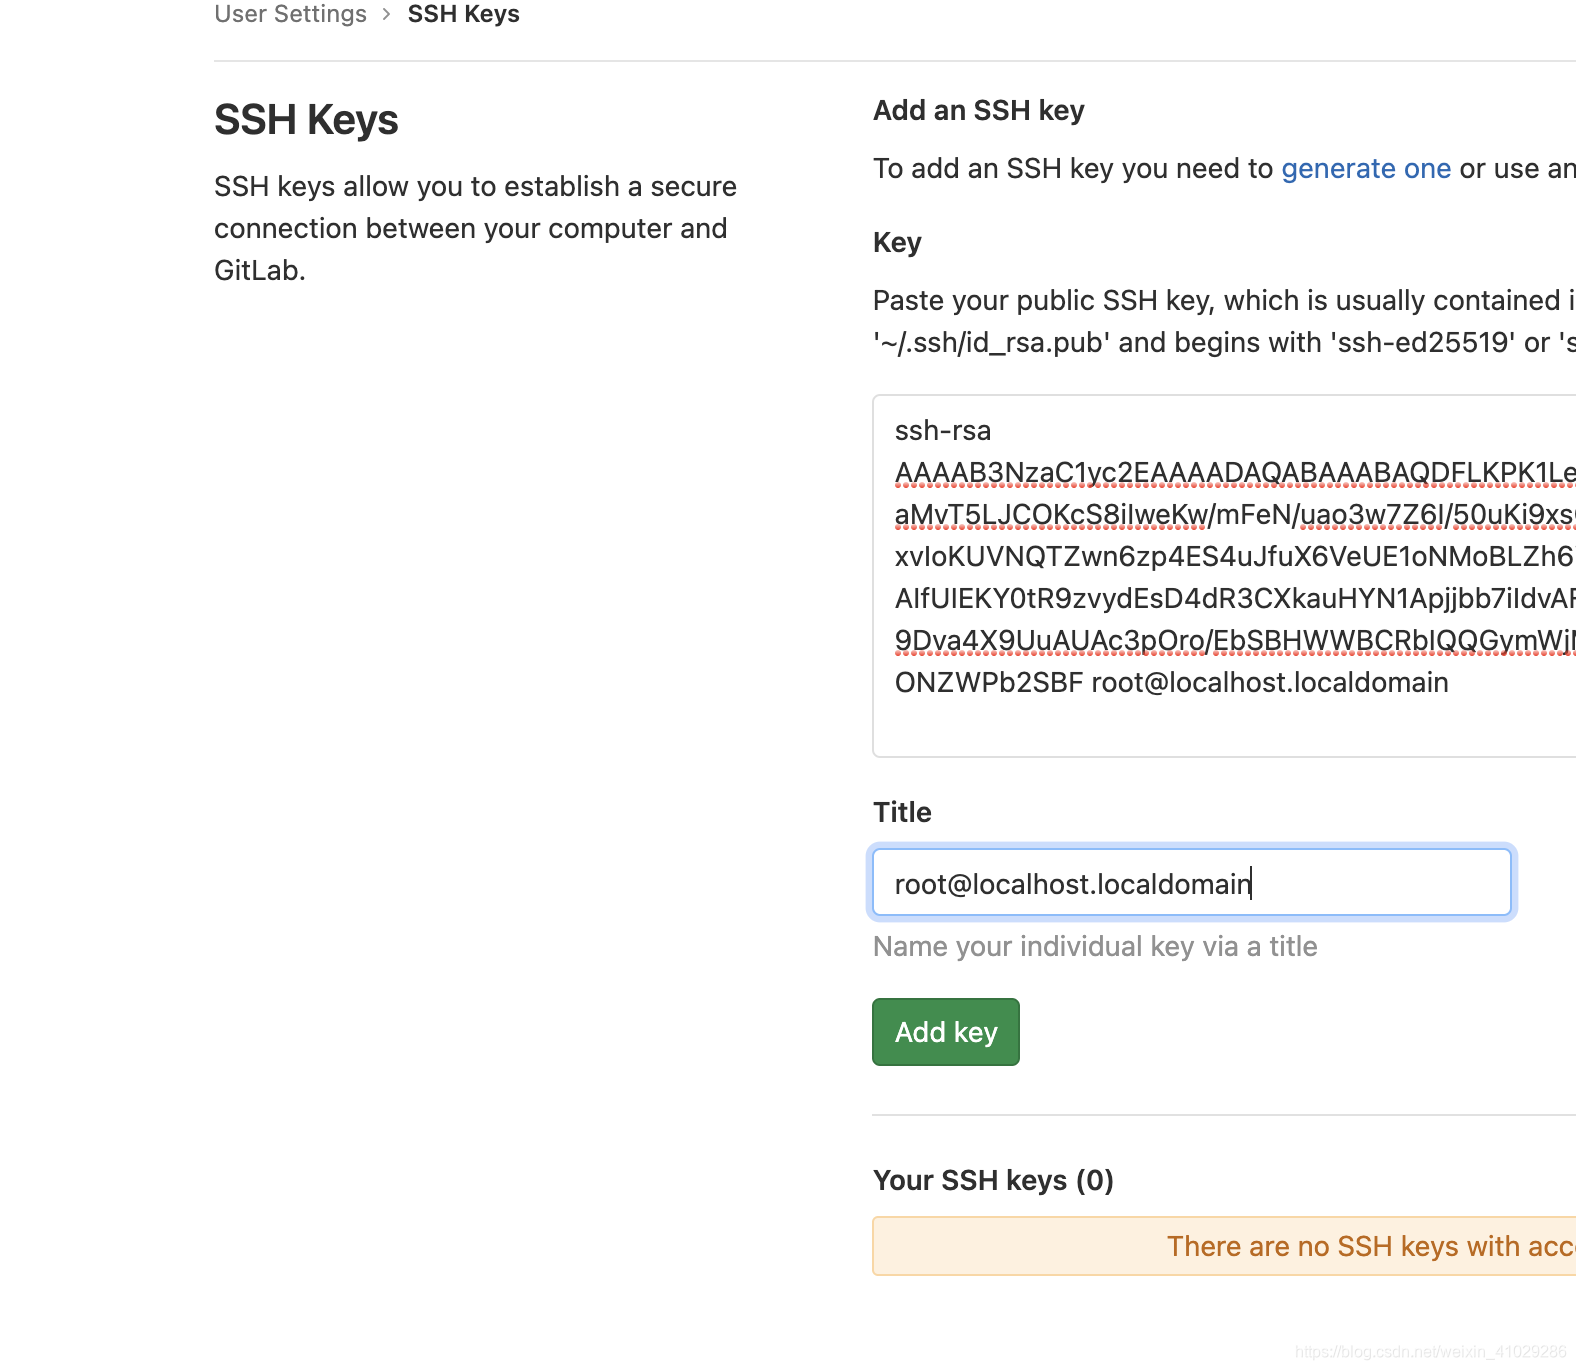This screenshot has height=1370, width=1576.
Task: Click the 'Key' field label
Action: (897, 242)
